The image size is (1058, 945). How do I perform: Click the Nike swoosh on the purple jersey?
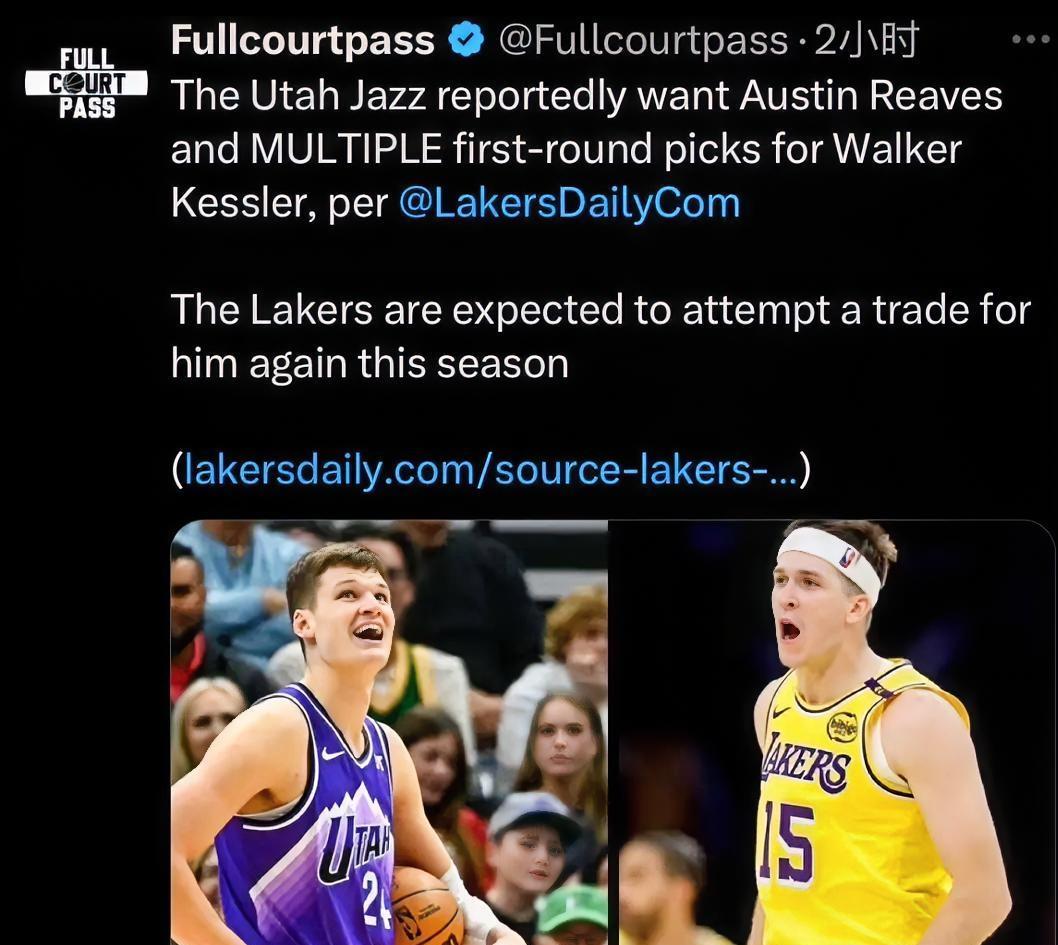(x=333, y=753)
